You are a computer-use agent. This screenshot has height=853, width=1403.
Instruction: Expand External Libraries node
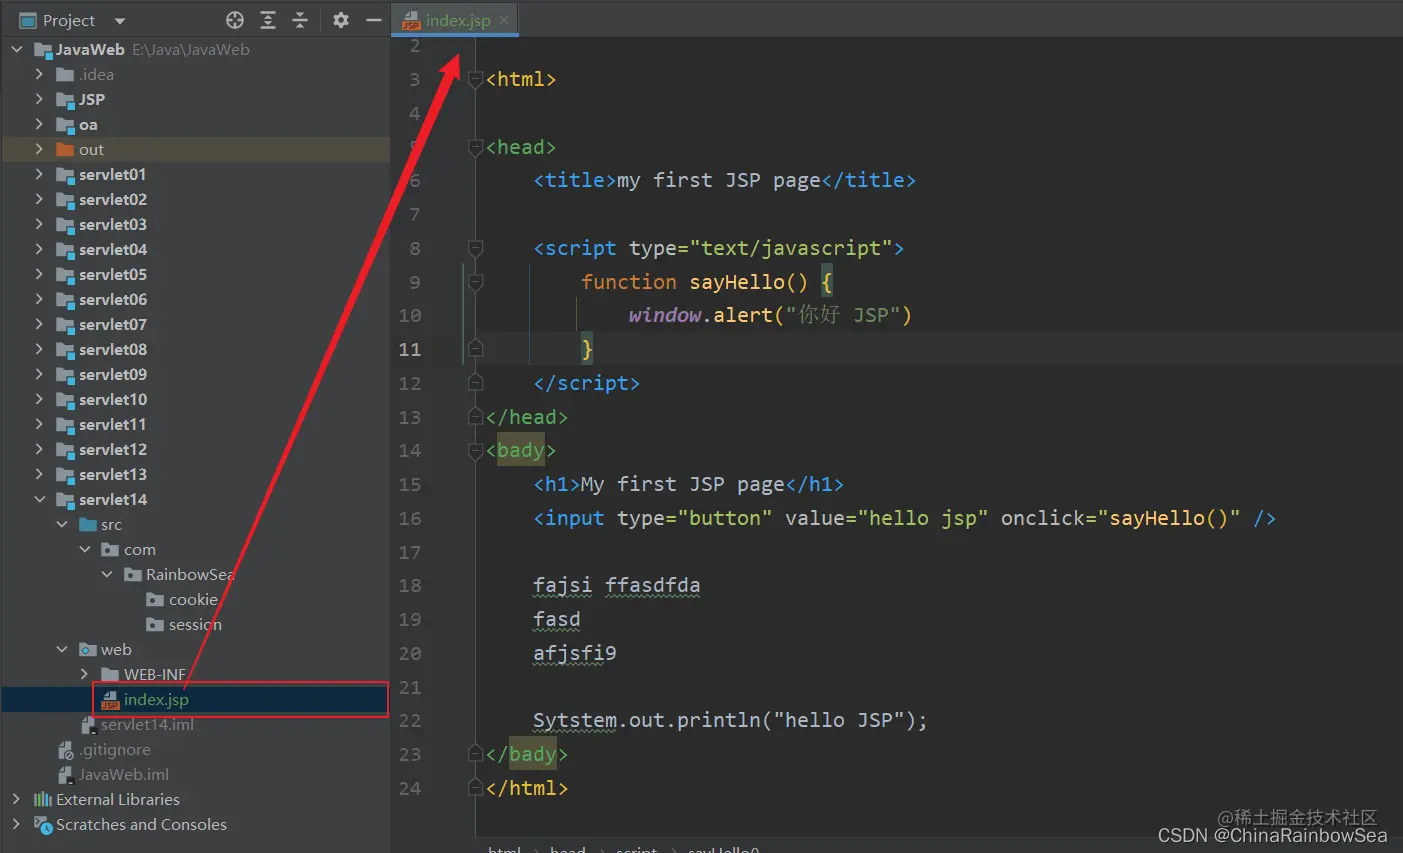[x=17, y=799]
